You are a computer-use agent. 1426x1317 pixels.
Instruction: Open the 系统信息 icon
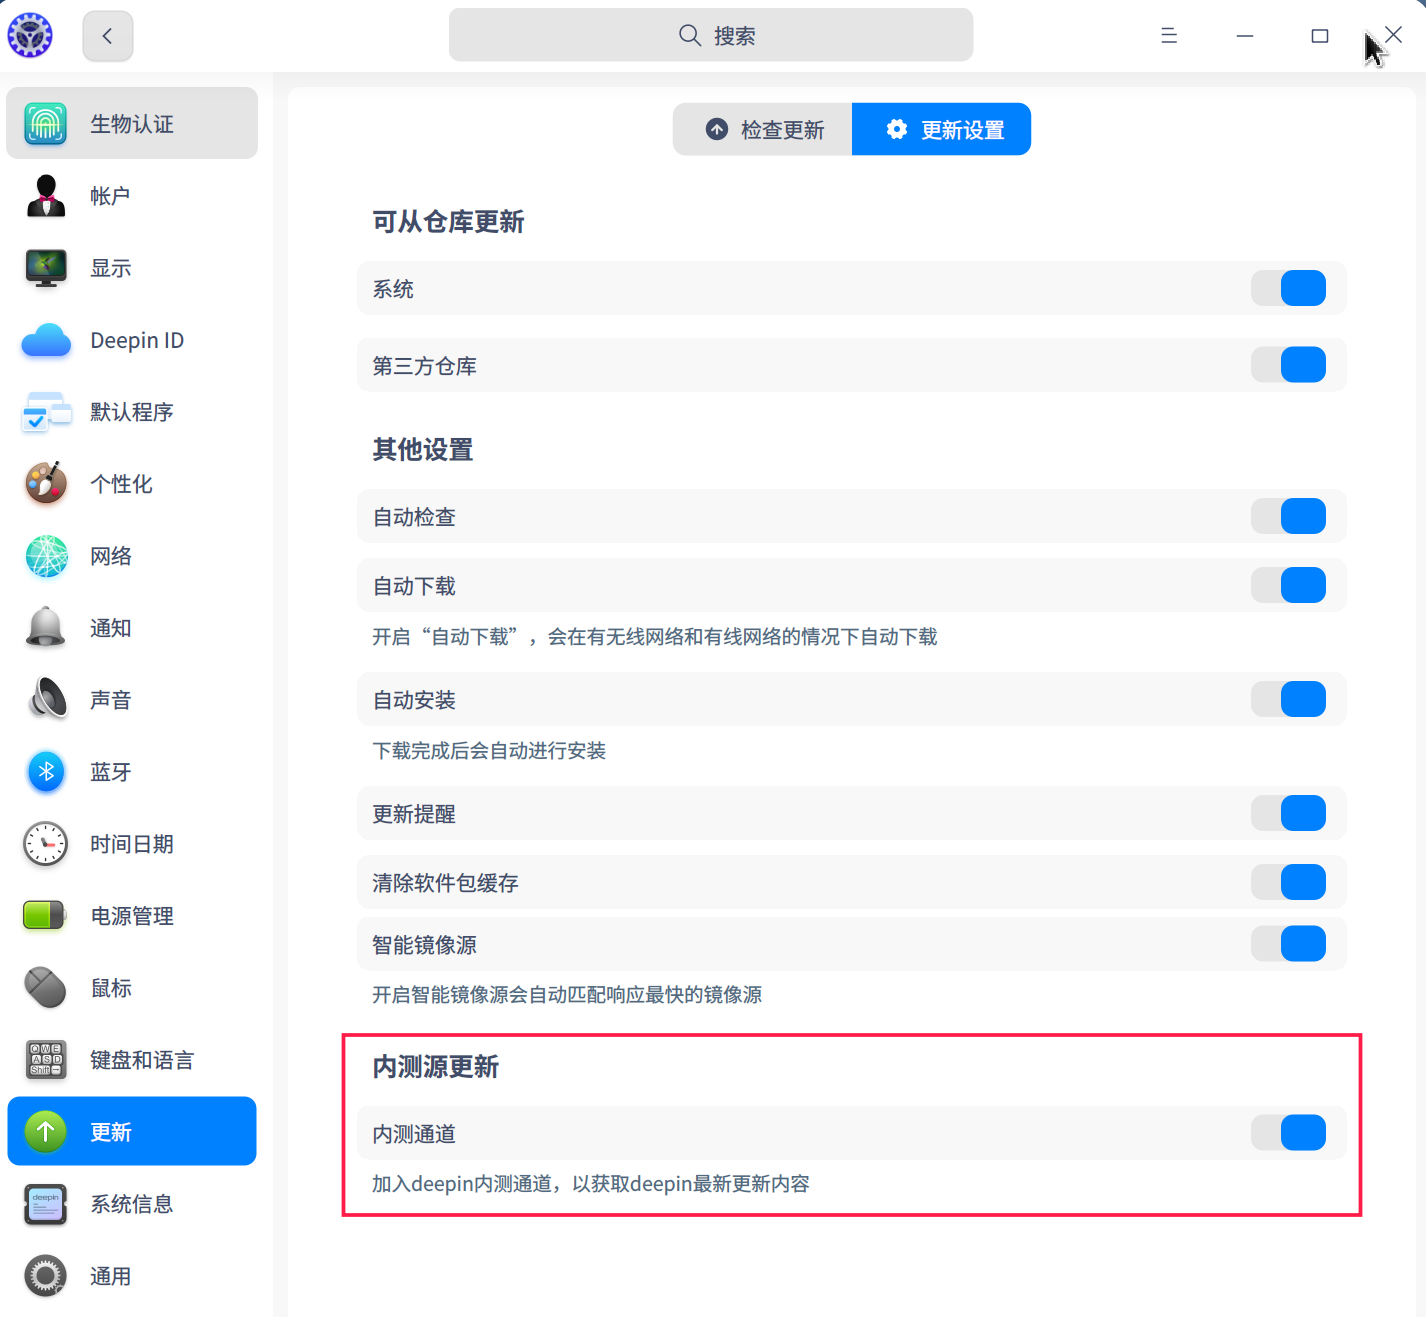tap(46, 1204)
